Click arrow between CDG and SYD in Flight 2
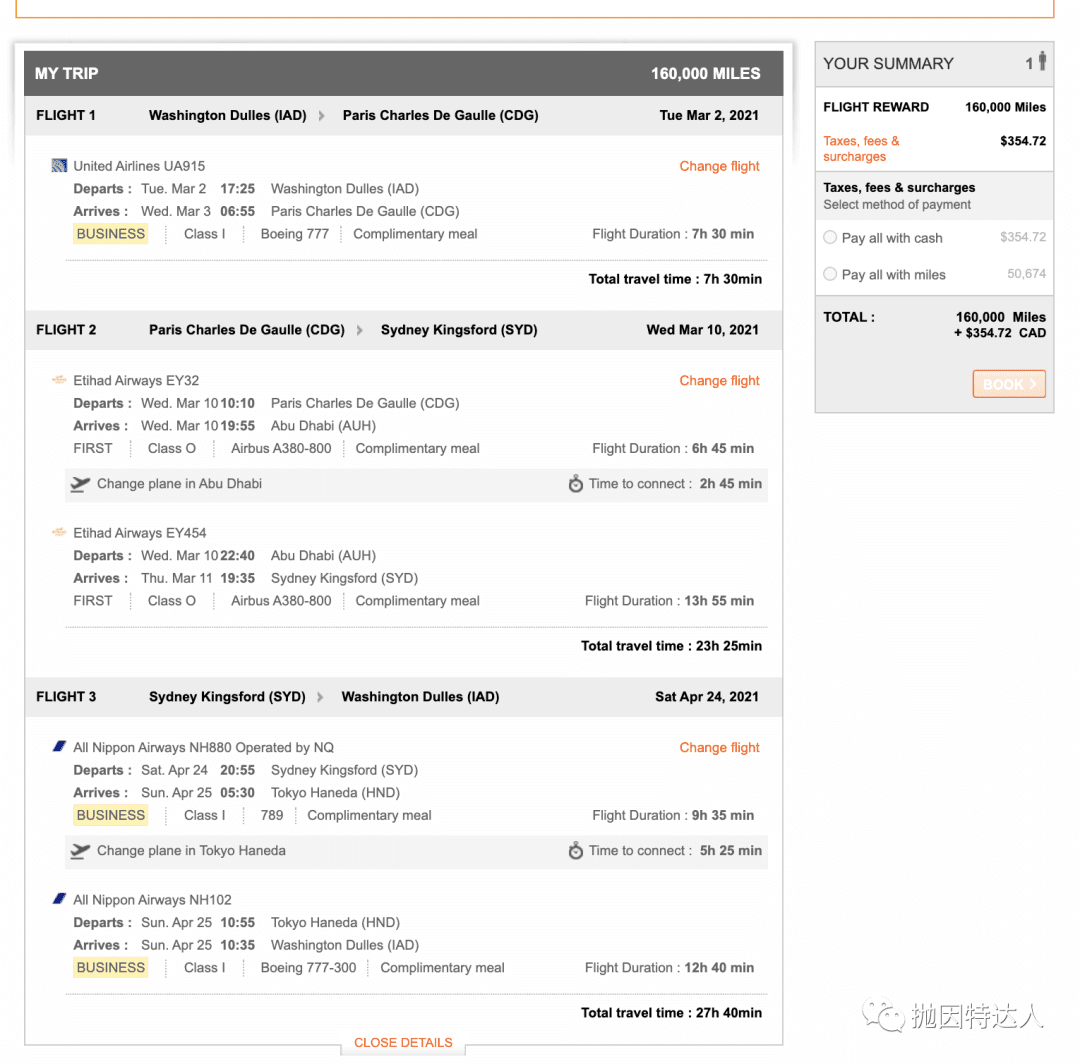1080x1064 pixels. point(360,331)
